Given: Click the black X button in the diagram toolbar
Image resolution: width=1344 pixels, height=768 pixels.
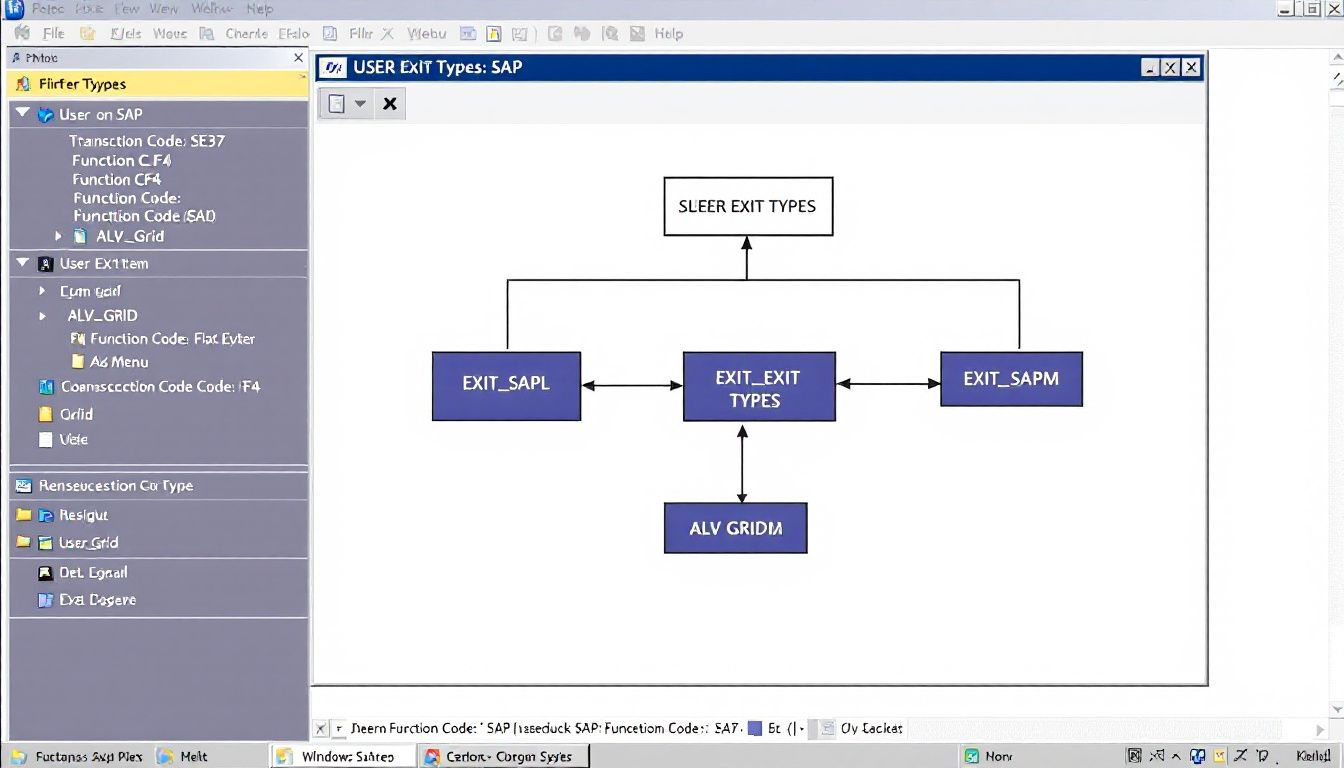Looking at the screenshot, I should tap(390, 103).
